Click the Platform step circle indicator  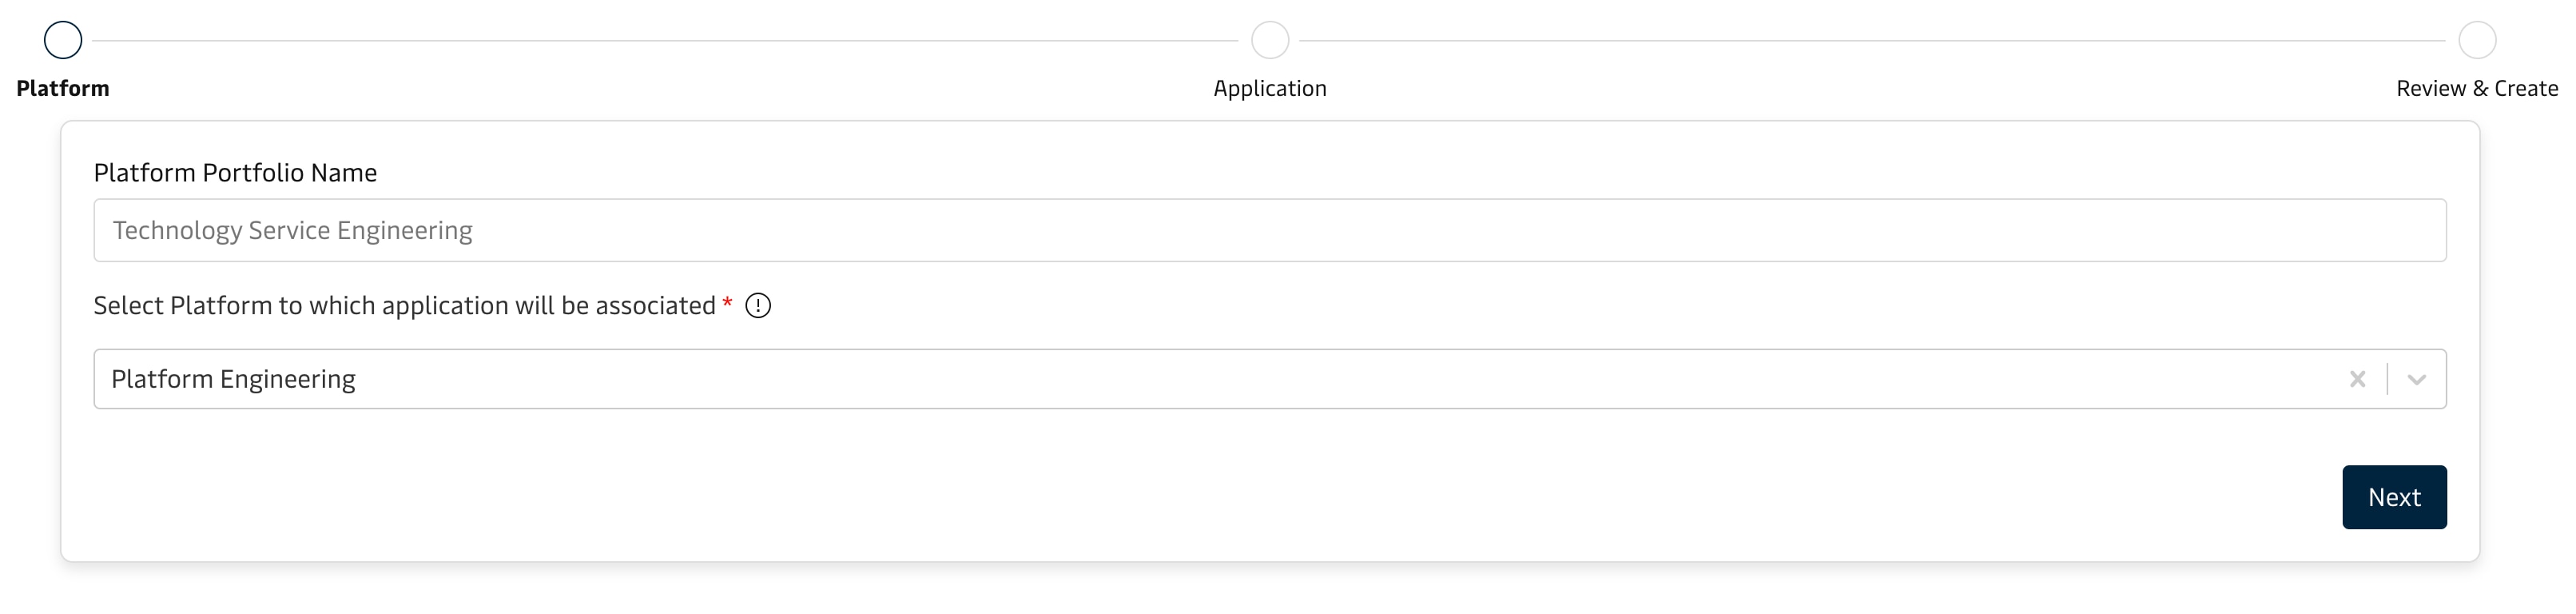tap(63, 40)
